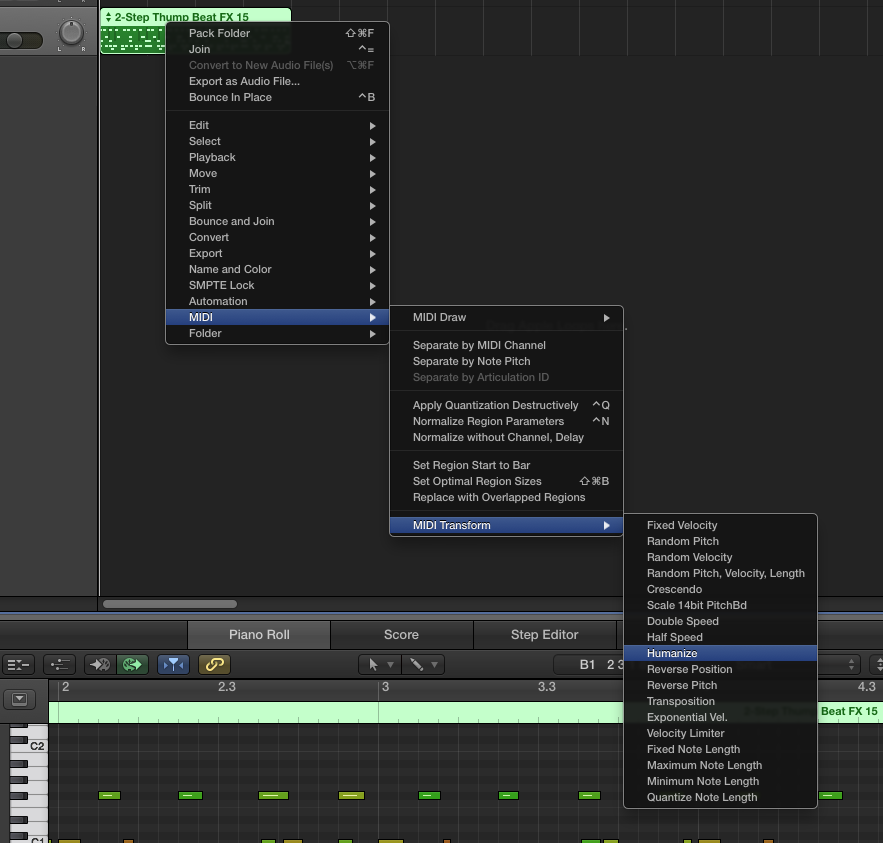Image resolution: width=883 pixels, height=843 pixels.
Task: Choose Bounce In Place
Action: click(277, 97)
